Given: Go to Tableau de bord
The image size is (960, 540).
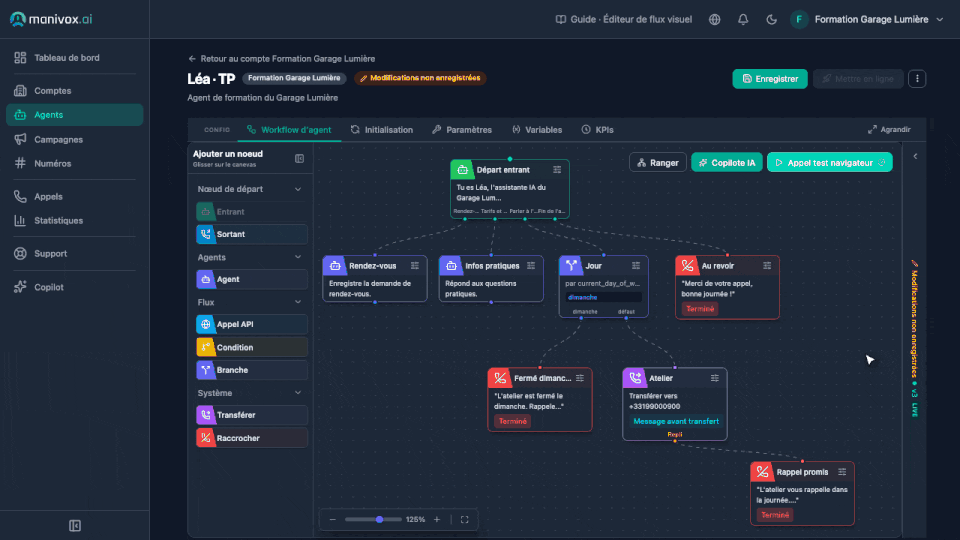Looking at the screenshot, I should click(75, 58).
